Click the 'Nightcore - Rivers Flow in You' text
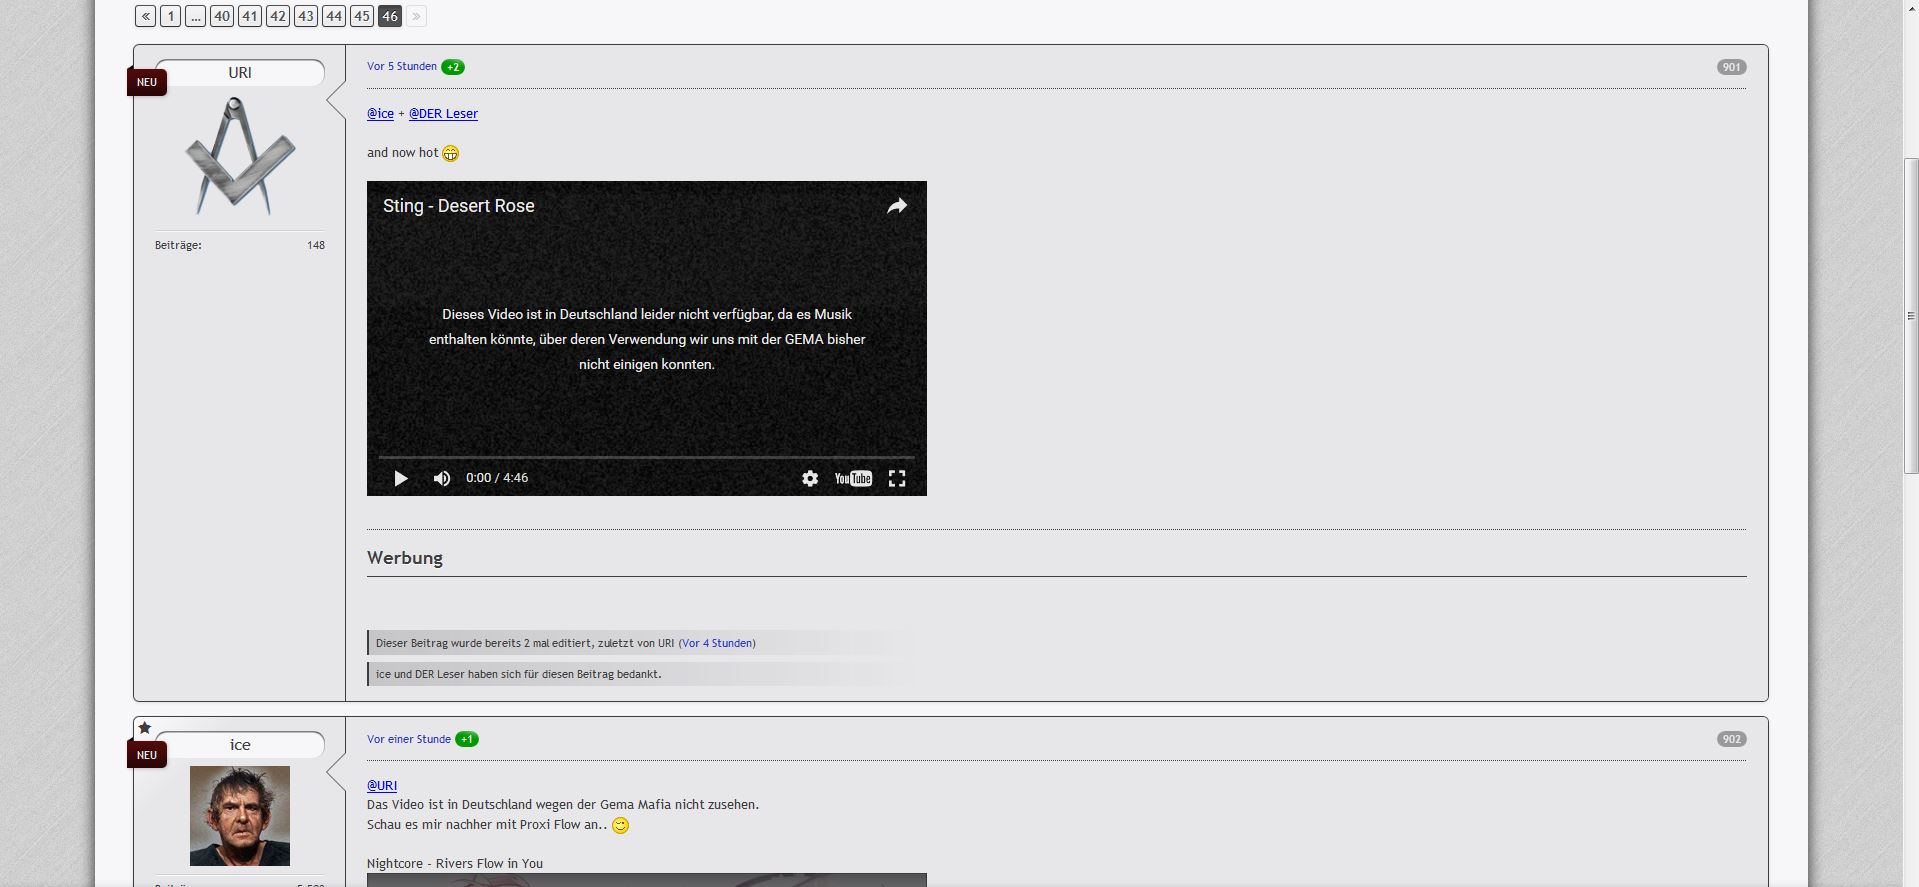The image size is (1919, 887). tap(455, 864)
